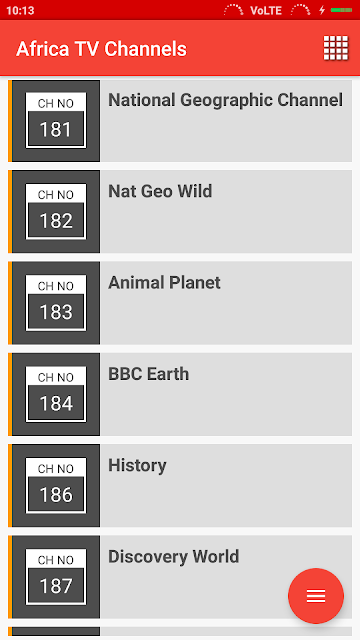360x640 pixels.
Task: Click the Africa TV Channels title
Action: click(x=101, y=49)
